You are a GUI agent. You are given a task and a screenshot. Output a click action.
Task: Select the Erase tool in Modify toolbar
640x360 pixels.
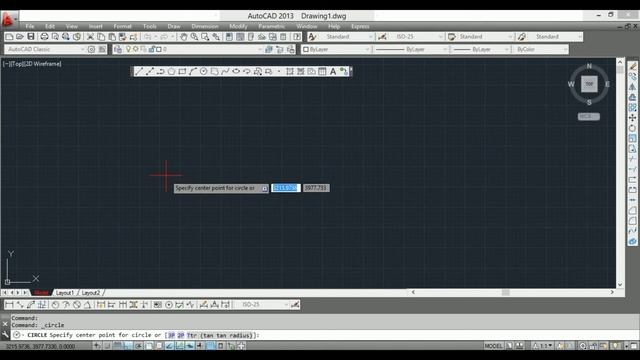pyautogui.click(x=632, y=66)
